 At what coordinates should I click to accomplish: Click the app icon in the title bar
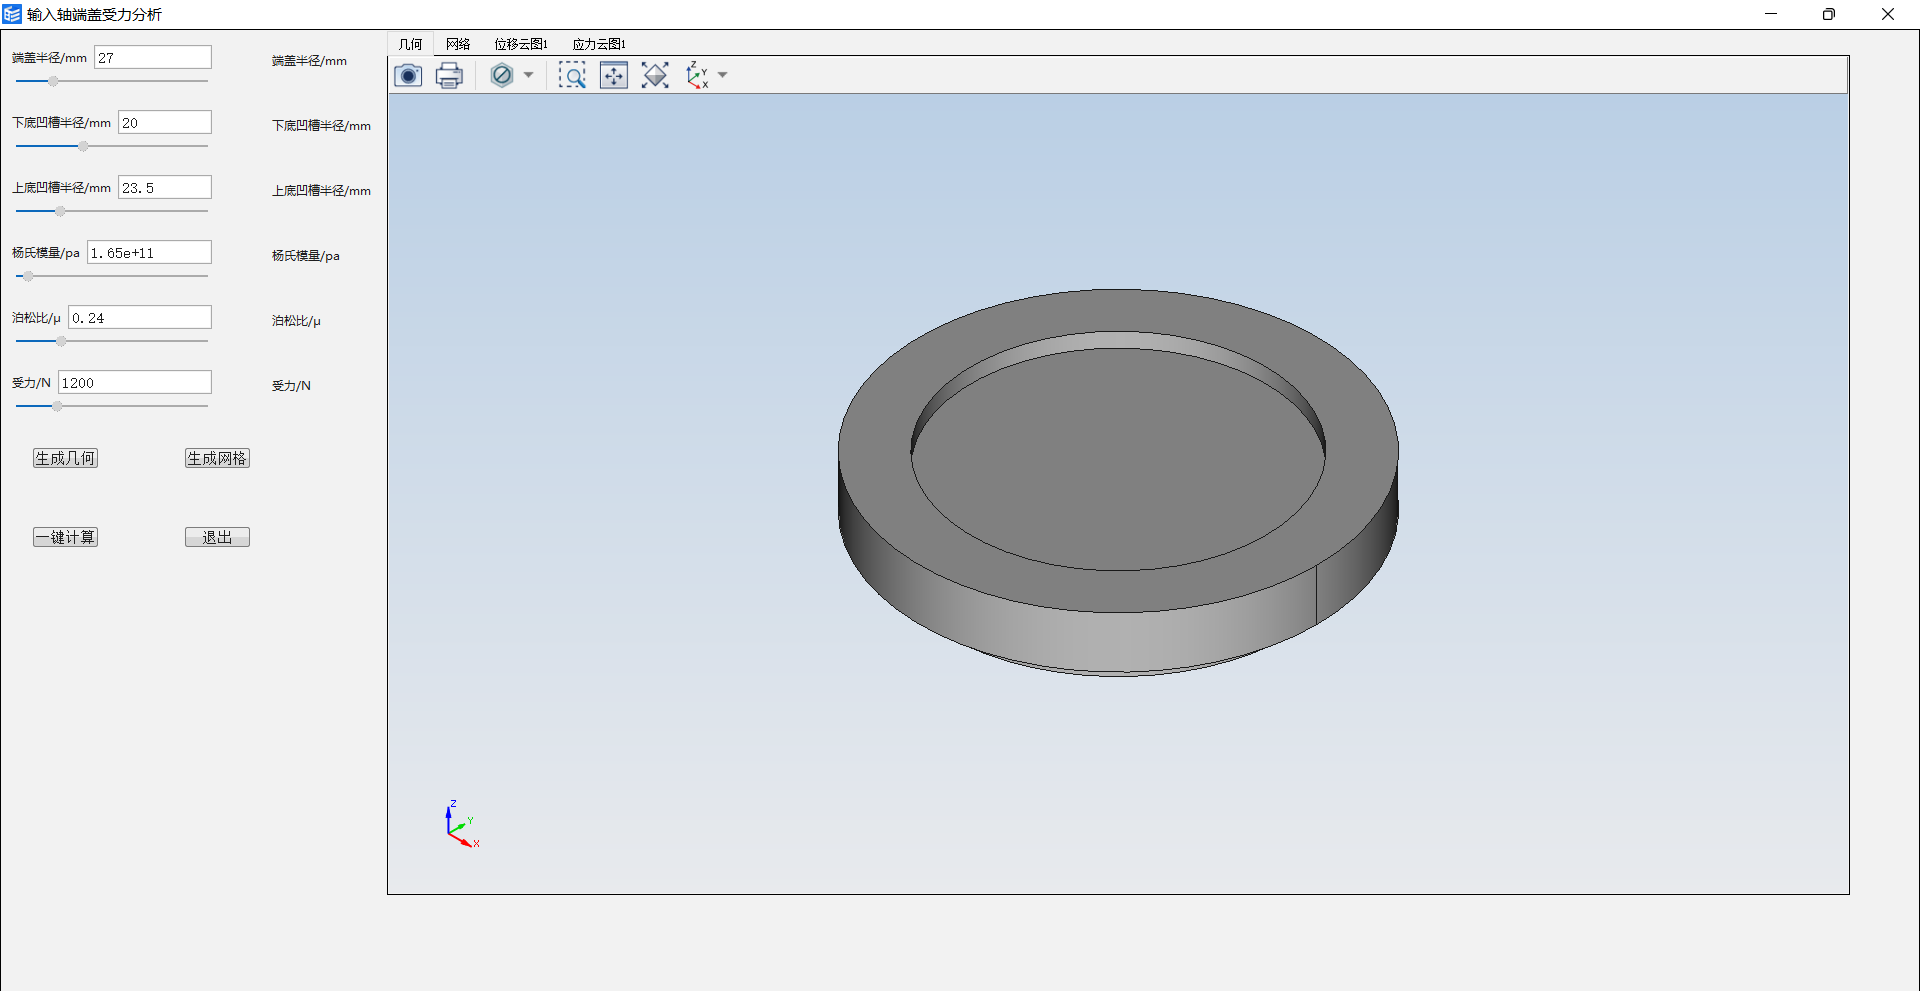[12, 14]
